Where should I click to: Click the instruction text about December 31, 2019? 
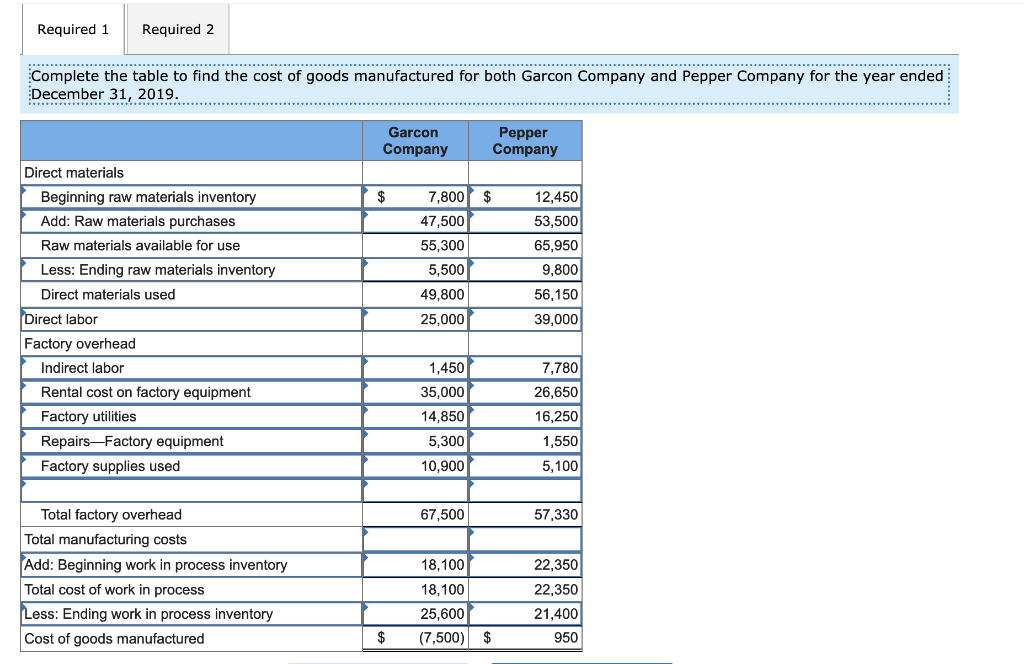point(488,85)
